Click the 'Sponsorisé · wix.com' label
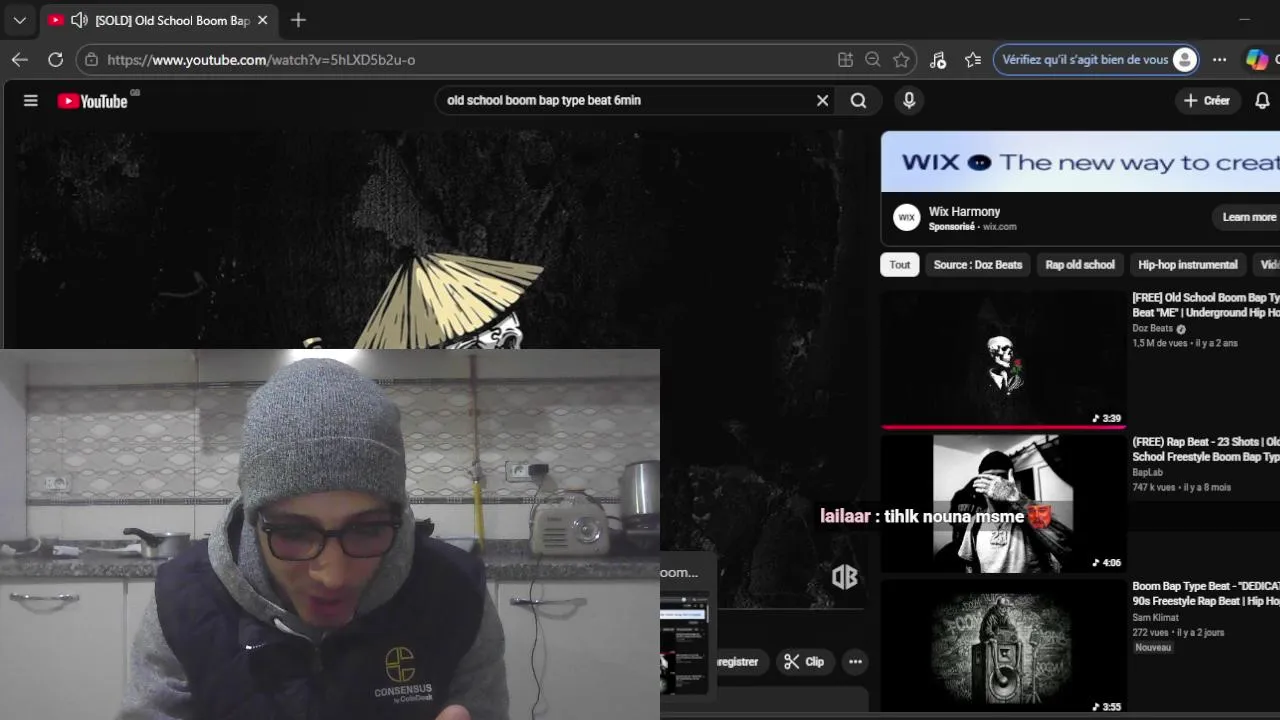 (x=972, y=227)
